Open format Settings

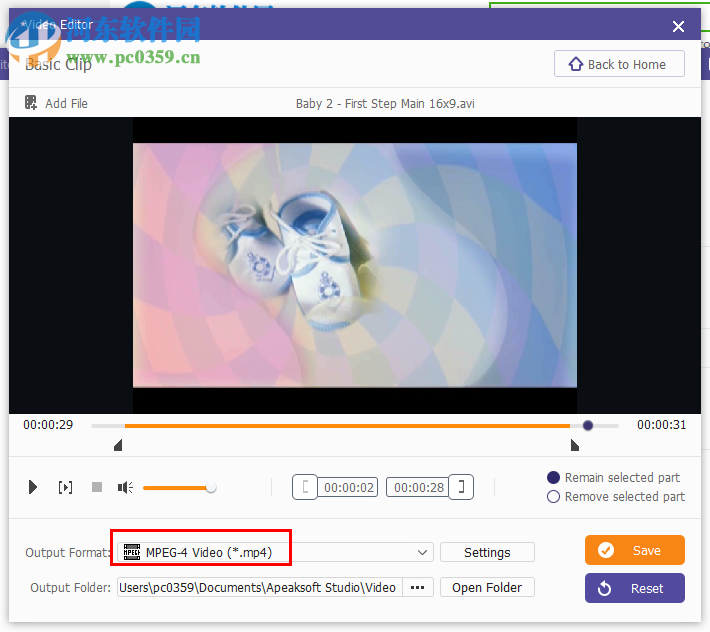[x=487, y=552]
